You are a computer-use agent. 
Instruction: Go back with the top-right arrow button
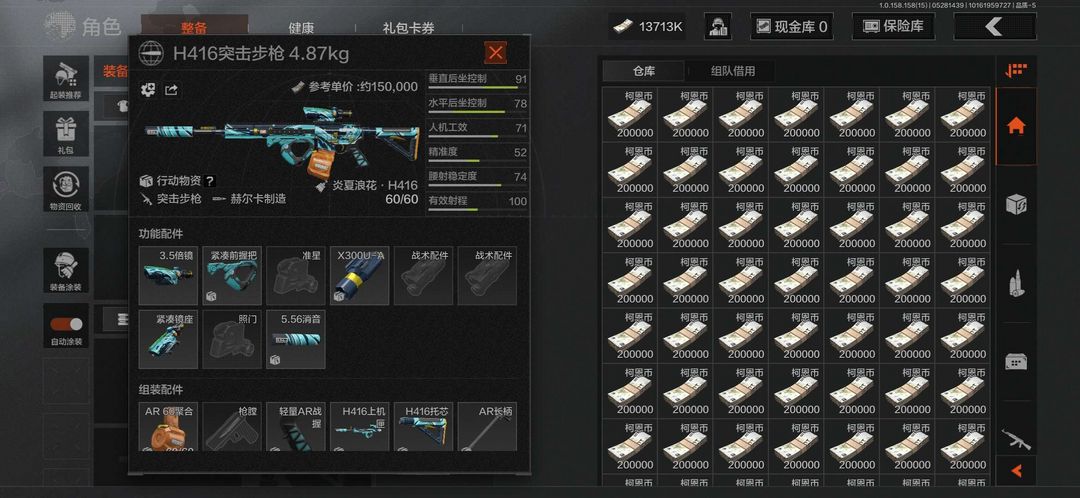coord(995,27)
